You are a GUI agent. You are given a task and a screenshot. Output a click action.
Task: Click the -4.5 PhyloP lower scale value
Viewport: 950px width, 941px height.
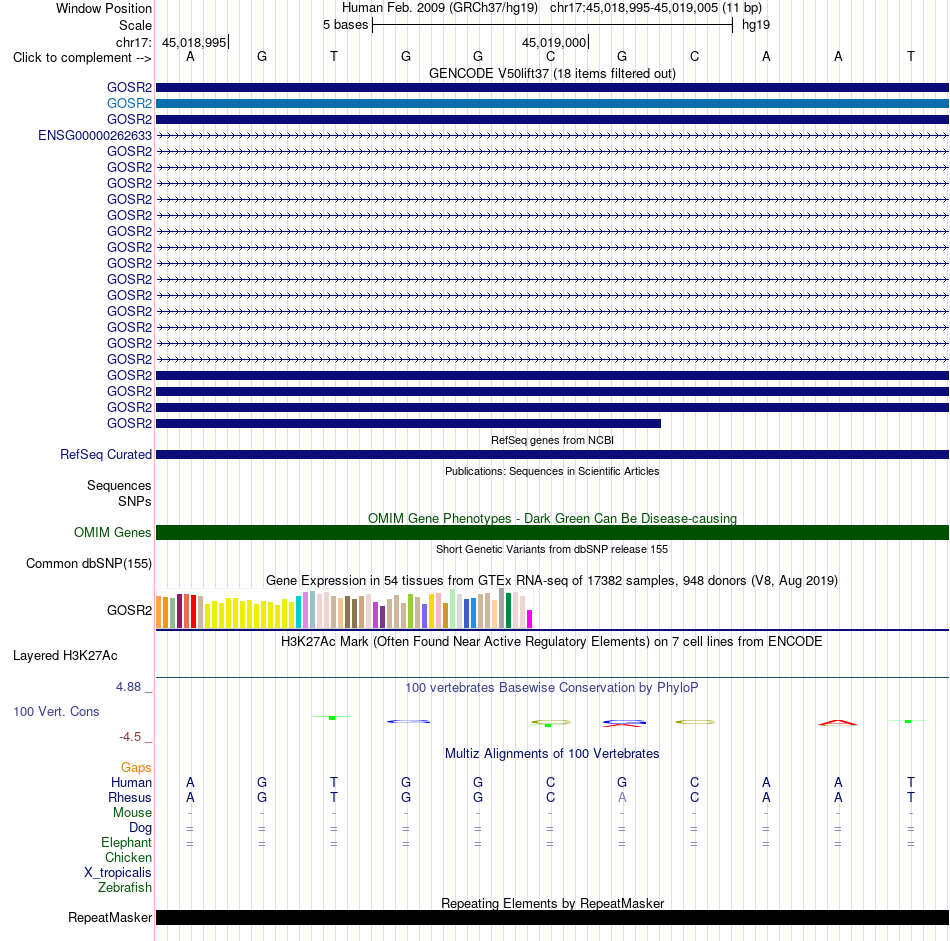130,737
